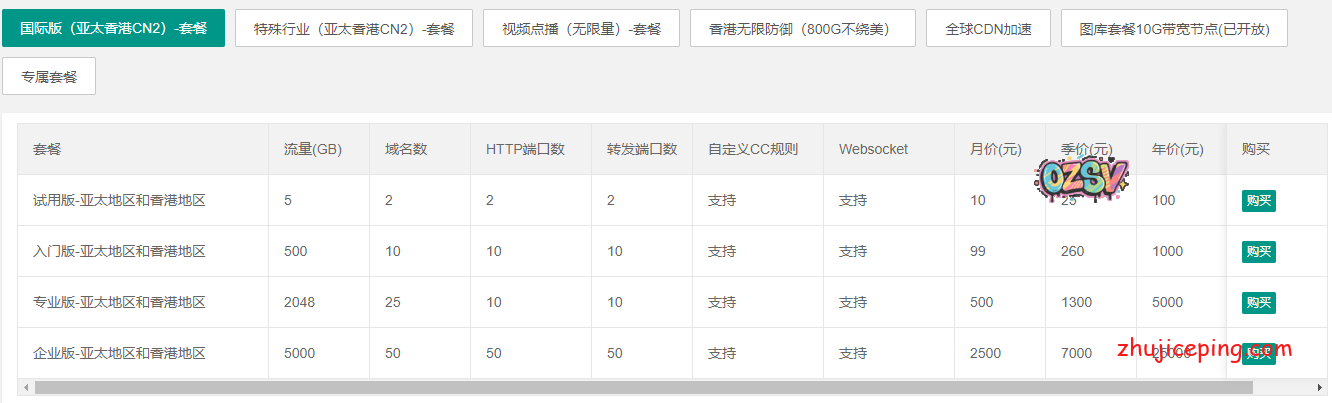Switch to the 全球CDN加速 tab
Viewport: 1332px width, 403px height.
coord(988,28)
